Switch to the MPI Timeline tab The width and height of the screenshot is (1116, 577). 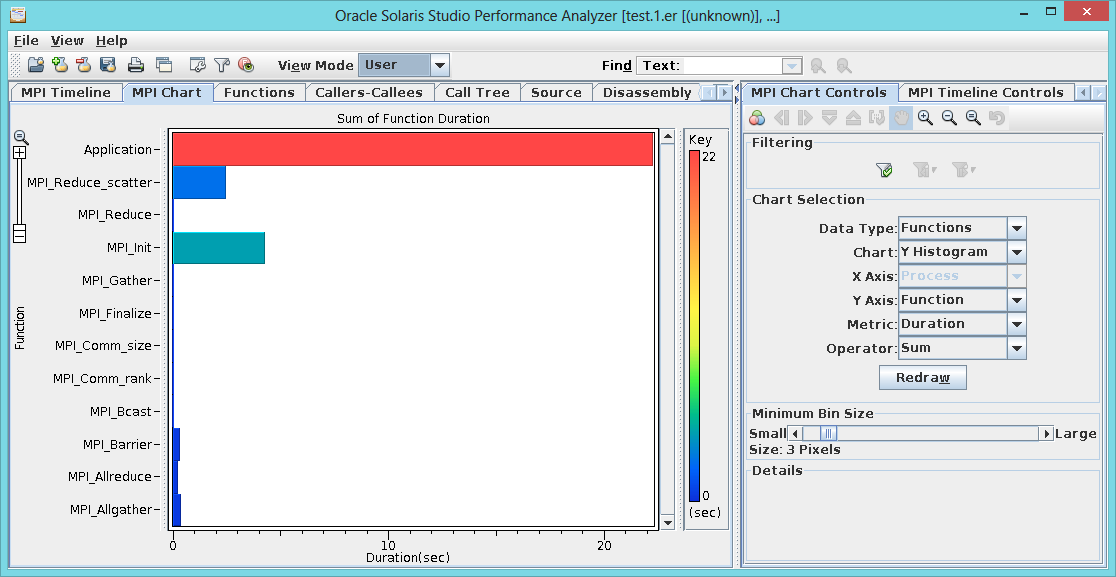pyautogui.click(x=65, y=92)
